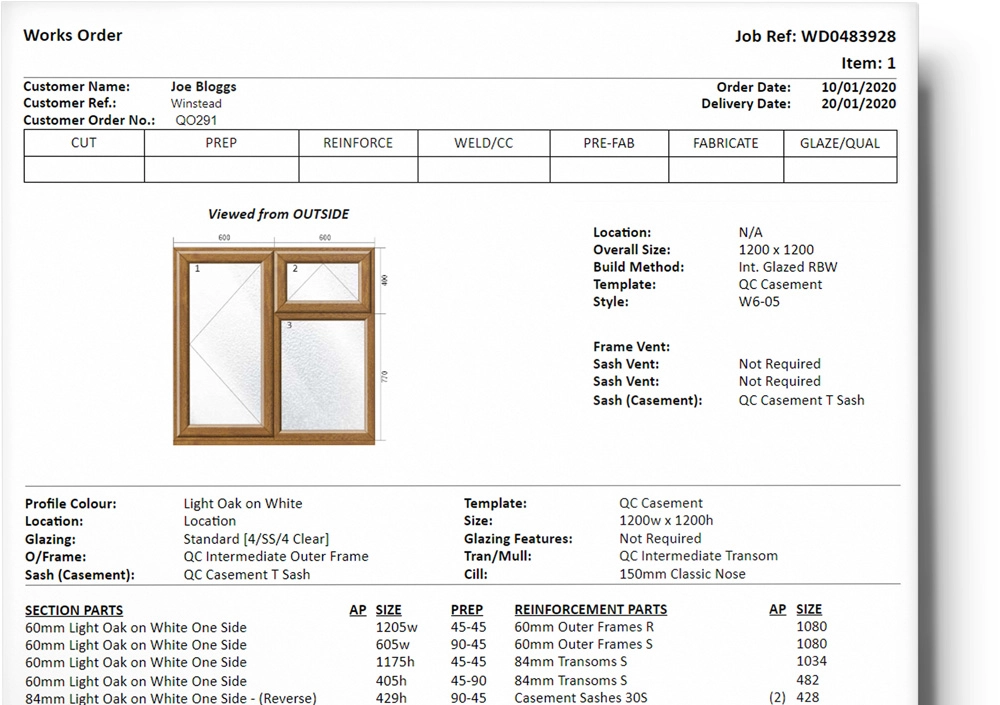This screenshot has width=1000, height=705.
Task: Click reinforcement size 1034
Action: [811, 662]
